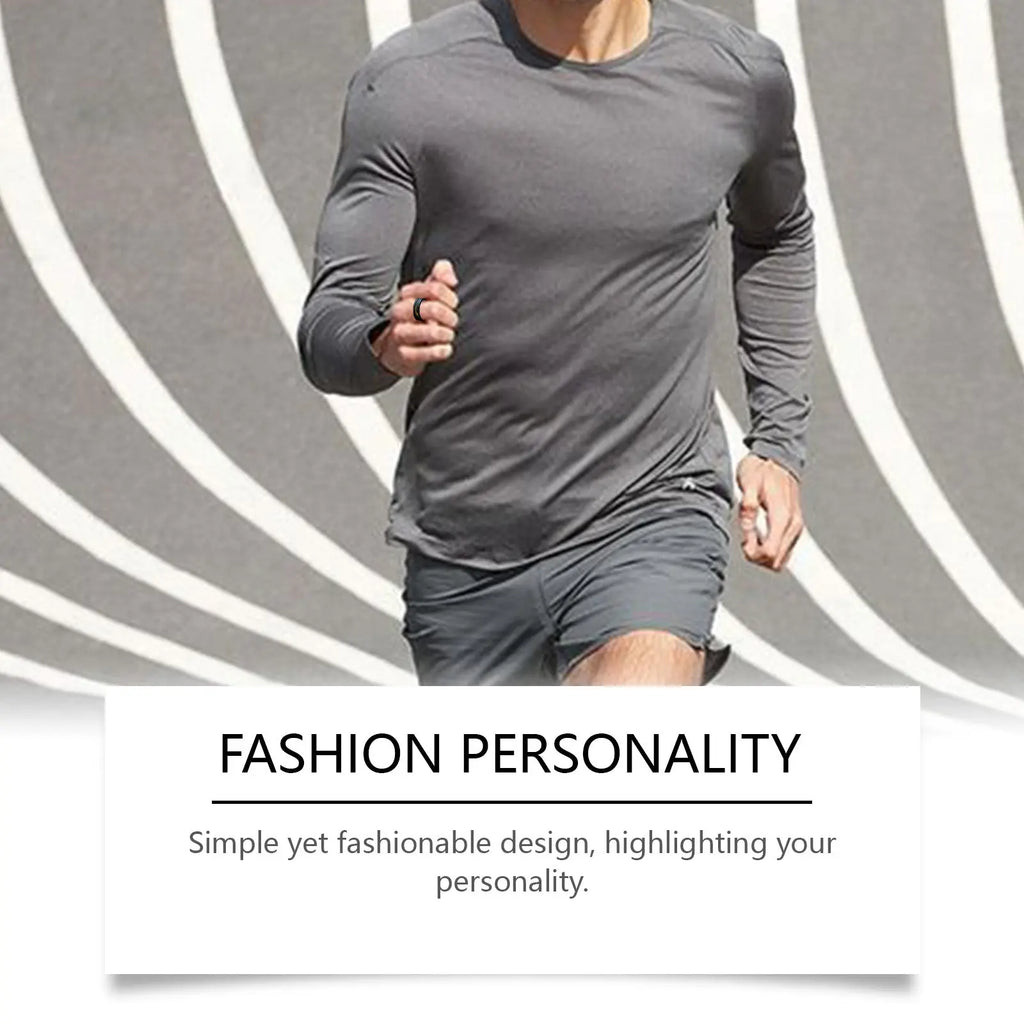Screen dimensions: 1024x1024
Task: Click the words 'highlighting your' in the description
Action: pos(720,843)
